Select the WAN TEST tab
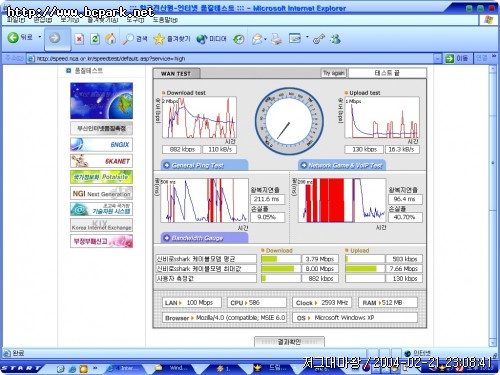This screenshot has width=500, height=375. pos(176,74)
